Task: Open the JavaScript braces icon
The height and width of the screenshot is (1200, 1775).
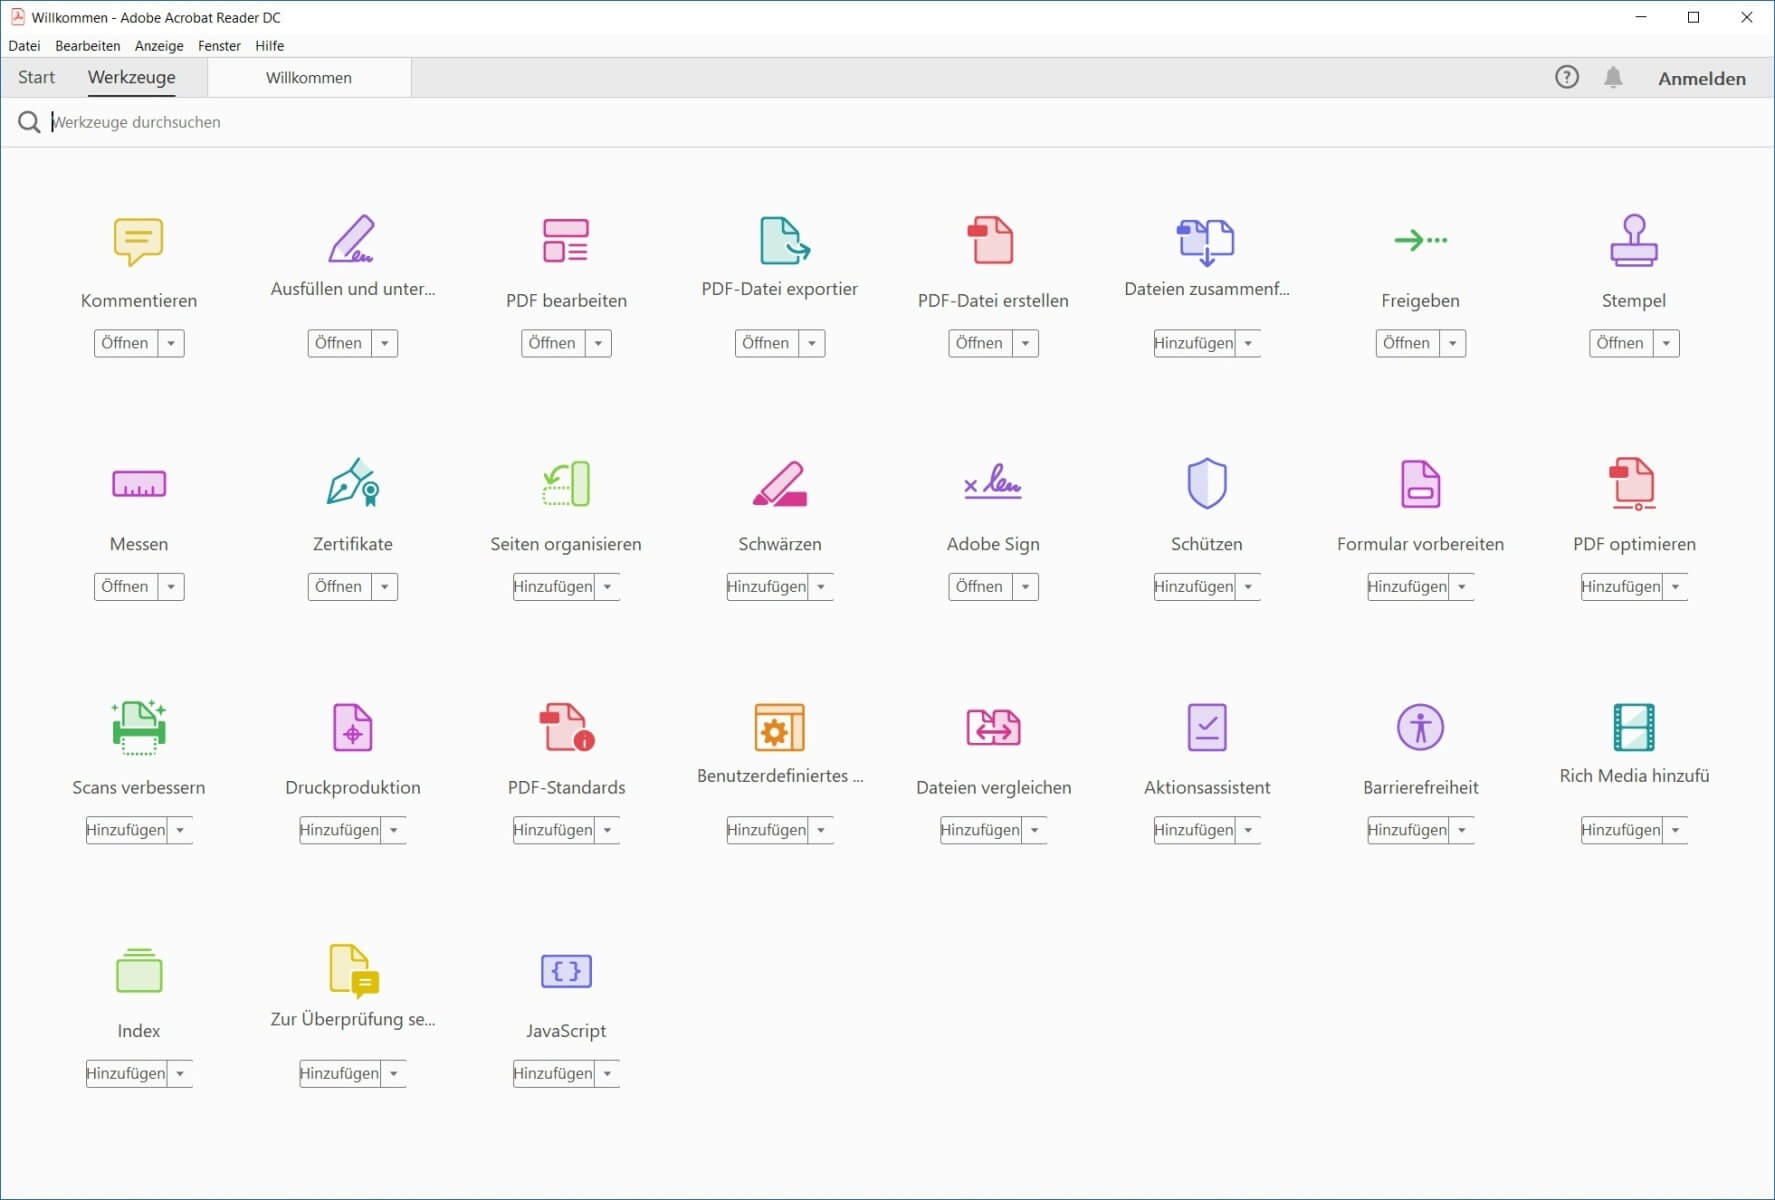Action: [x=566, y=971]
